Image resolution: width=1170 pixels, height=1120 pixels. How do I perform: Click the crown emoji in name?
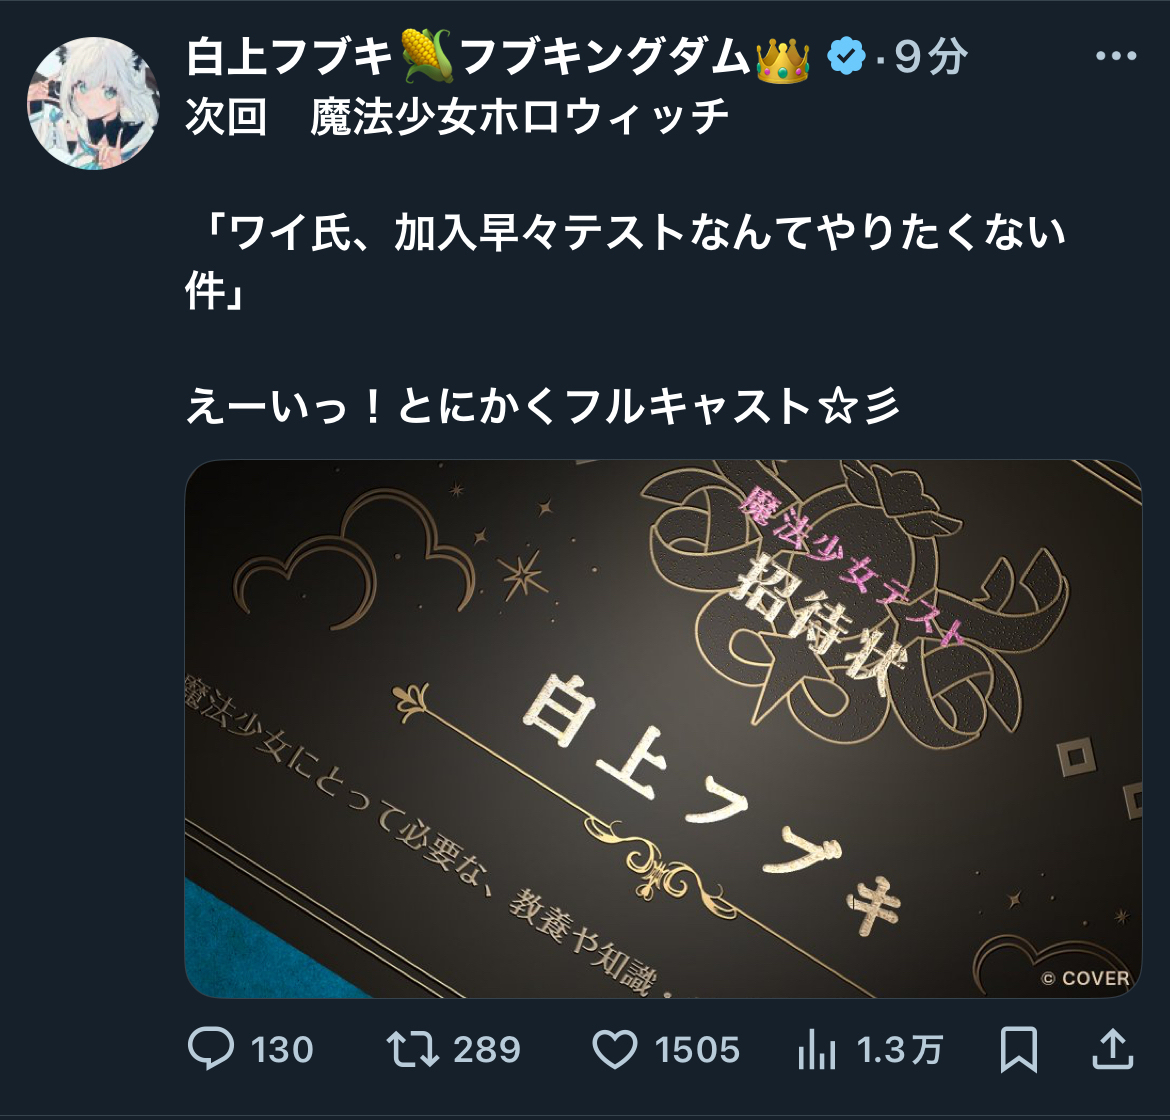[782, 57]
